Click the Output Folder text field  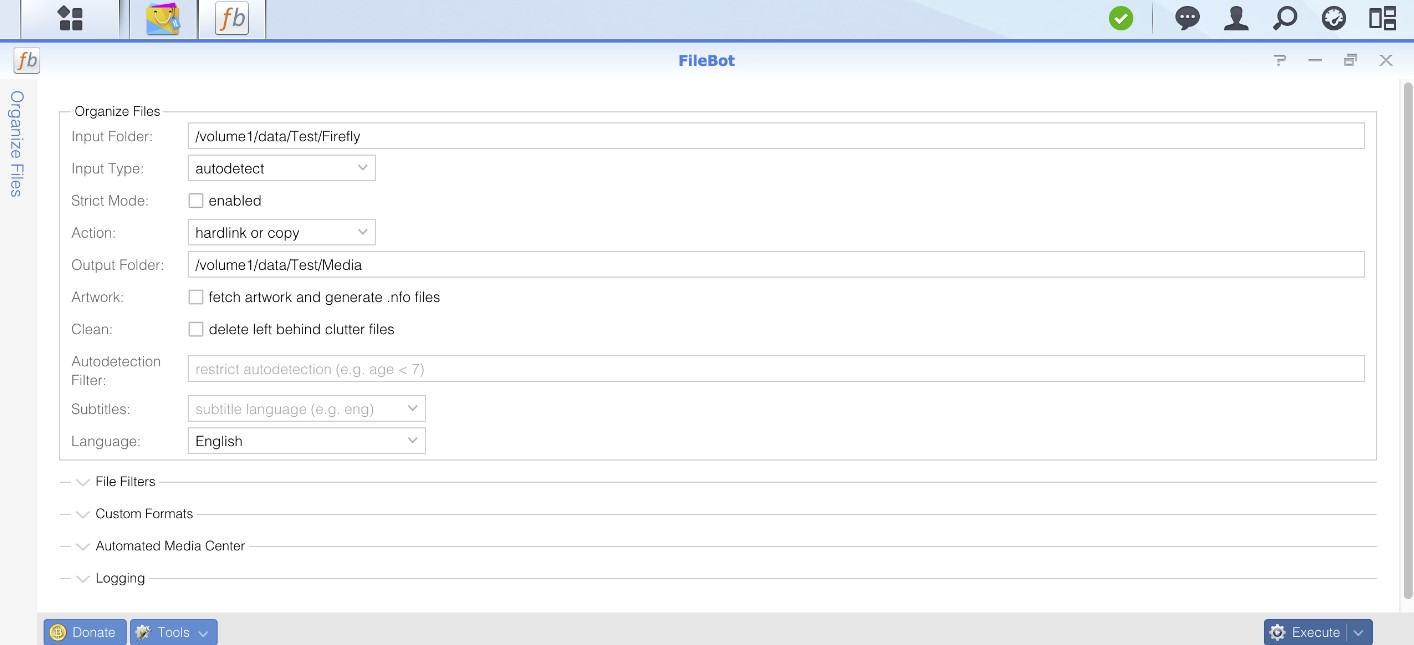(775, 265)
